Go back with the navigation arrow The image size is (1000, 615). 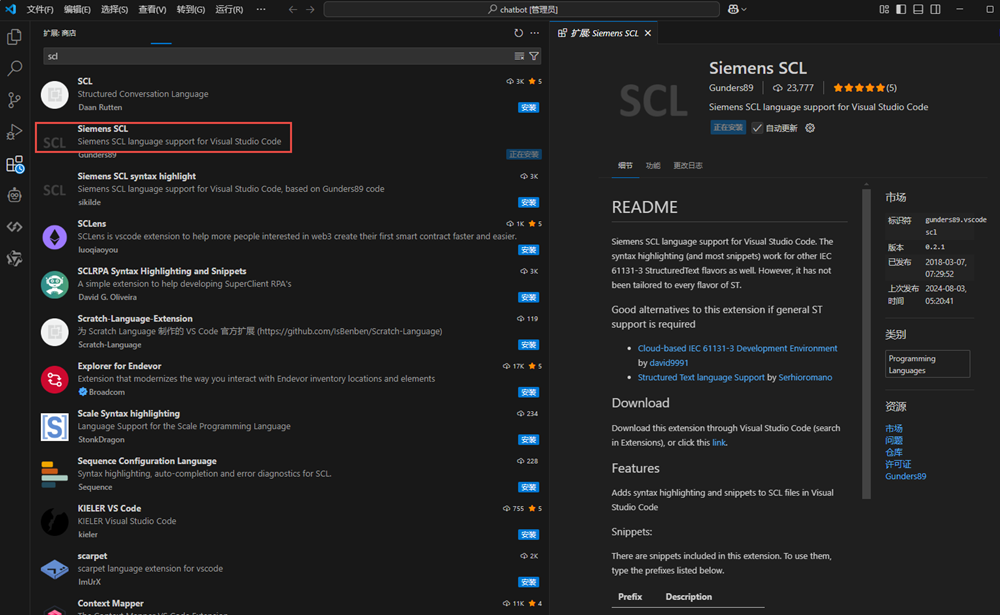(x=292, y=10)
